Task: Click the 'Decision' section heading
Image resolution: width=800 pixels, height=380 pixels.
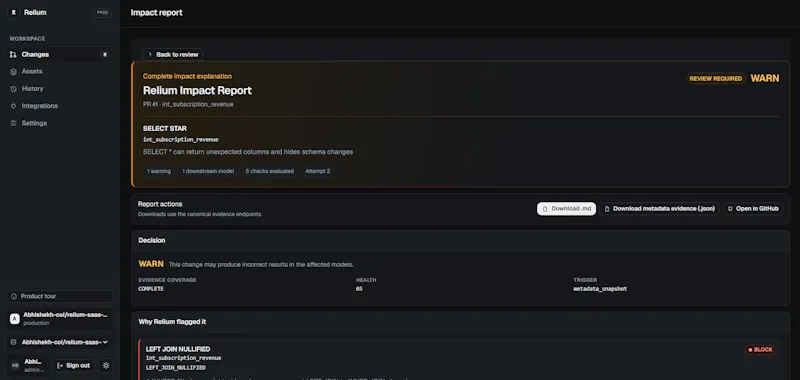Action: [x=152, y=240]
